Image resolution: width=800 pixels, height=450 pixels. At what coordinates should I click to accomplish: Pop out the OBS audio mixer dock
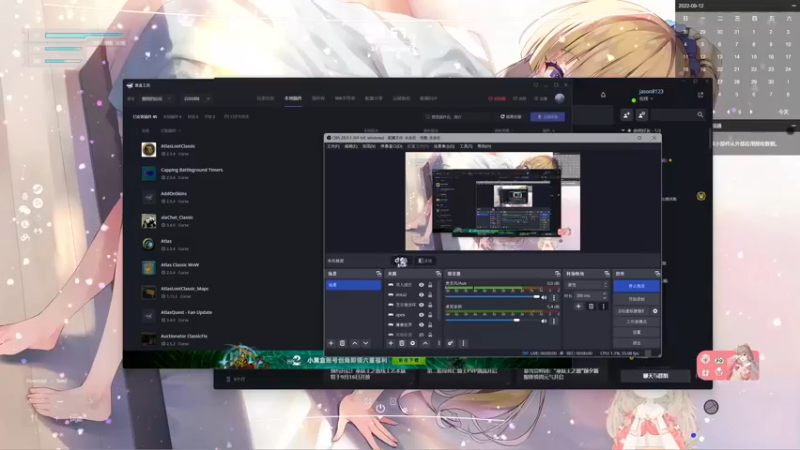557,274
